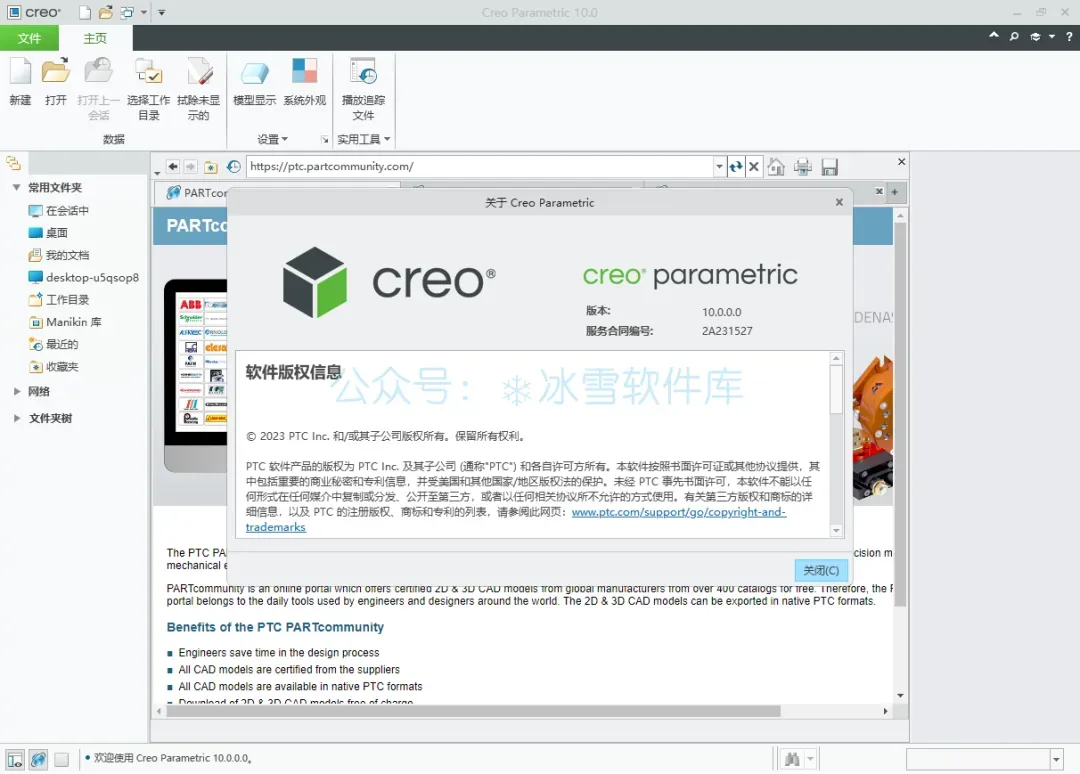Click the folder navigator icon above 常用文件夹
This screenshot has height=774, width=1080.
click(x=13, y=163)
